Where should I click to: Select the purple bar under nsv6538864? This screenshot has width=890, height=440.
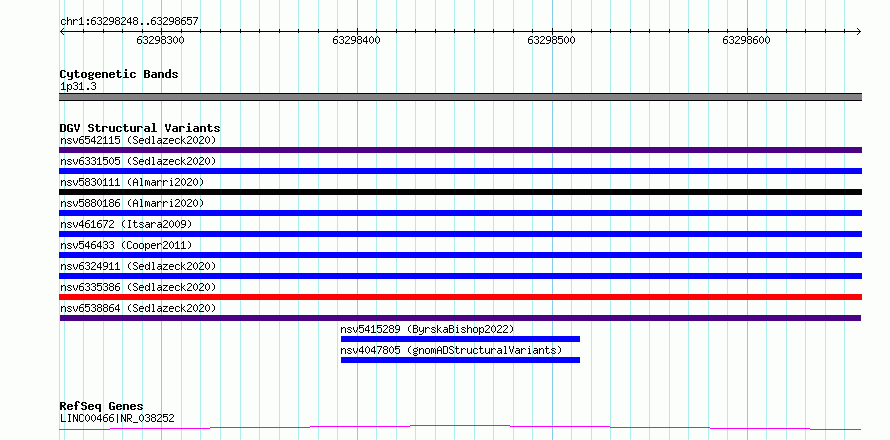[460, 318]
